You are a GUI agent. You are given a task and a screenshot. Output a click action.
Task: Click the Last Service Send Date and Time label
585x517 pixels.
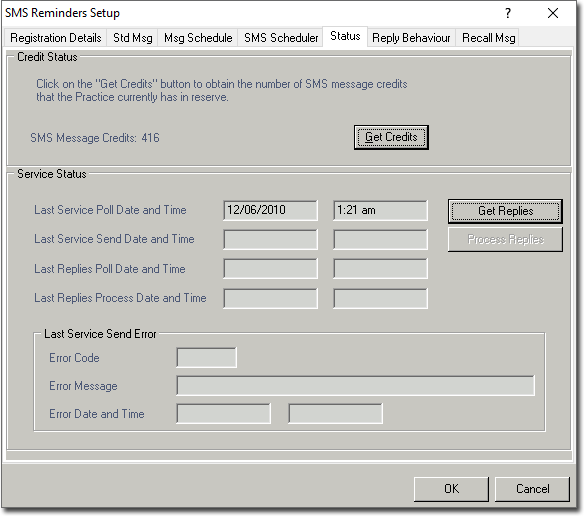click(x=114, y=239)
